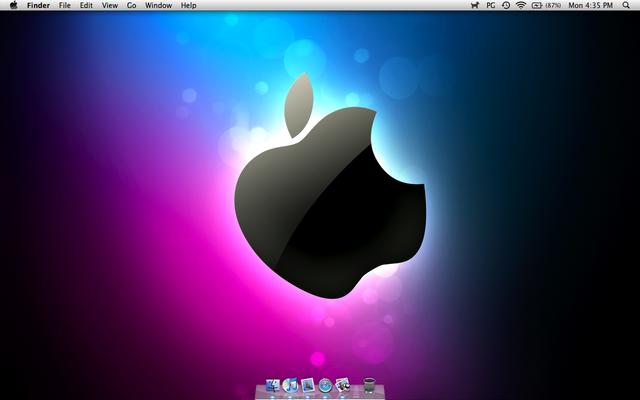Open the Go menu
The width and height of the screenshot is (640, 400).
tap(131, 5)
